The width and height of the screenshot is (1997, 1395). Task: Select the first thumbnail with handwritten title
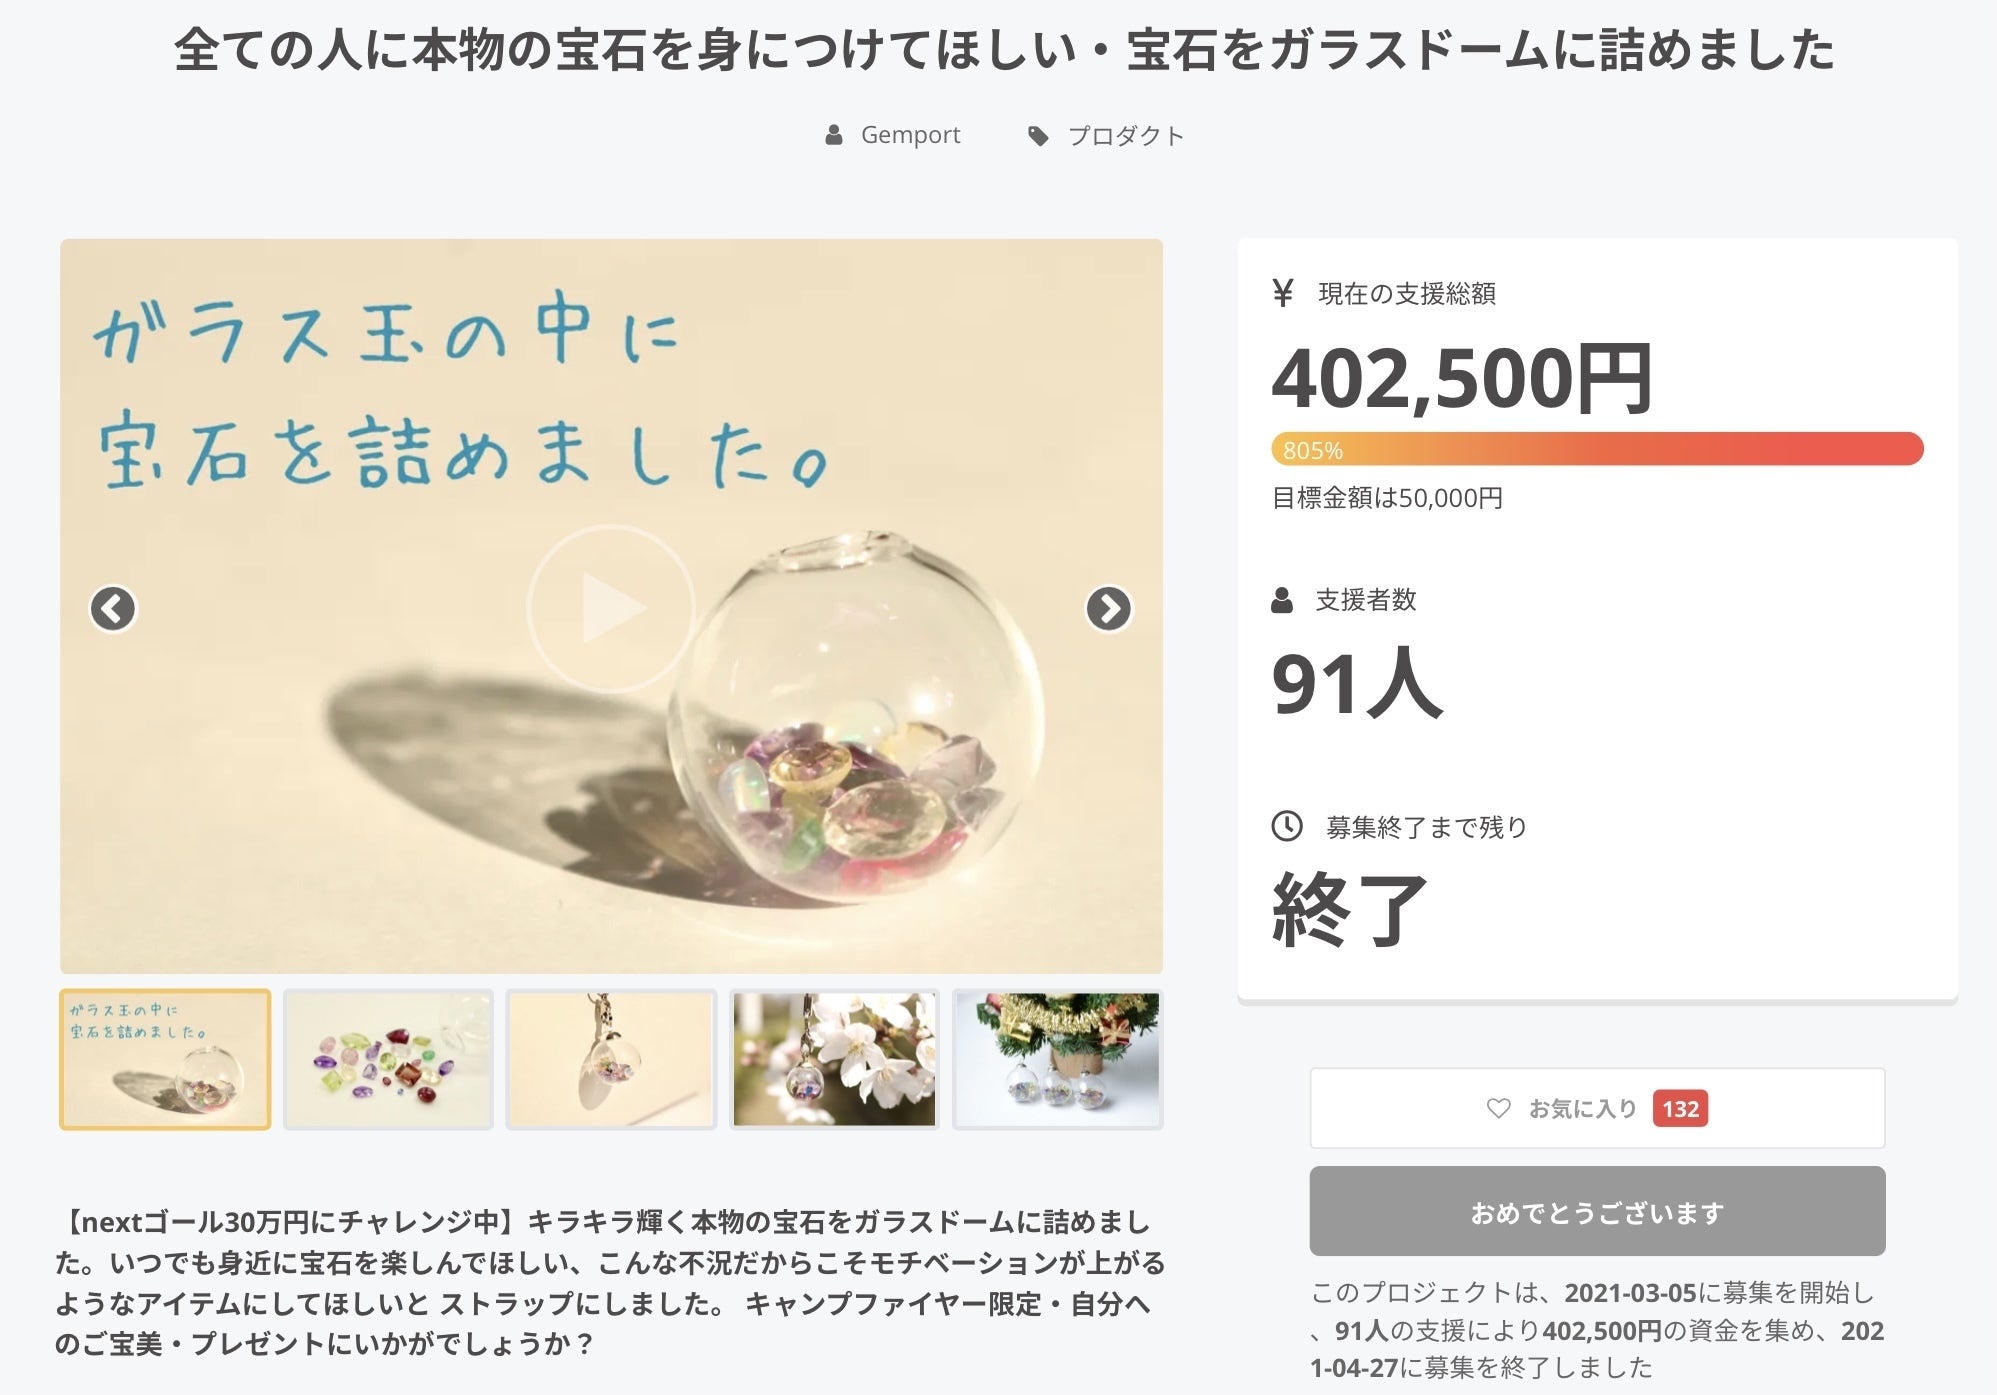tap(165, 1059)
